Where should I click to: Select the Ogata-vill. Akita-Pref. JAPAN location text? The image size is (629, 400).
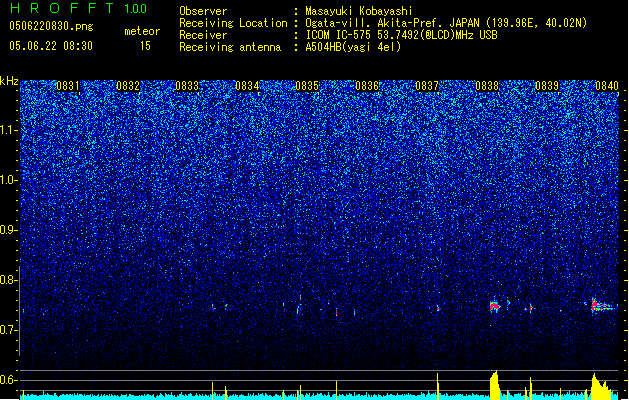(x=446, y=23)
